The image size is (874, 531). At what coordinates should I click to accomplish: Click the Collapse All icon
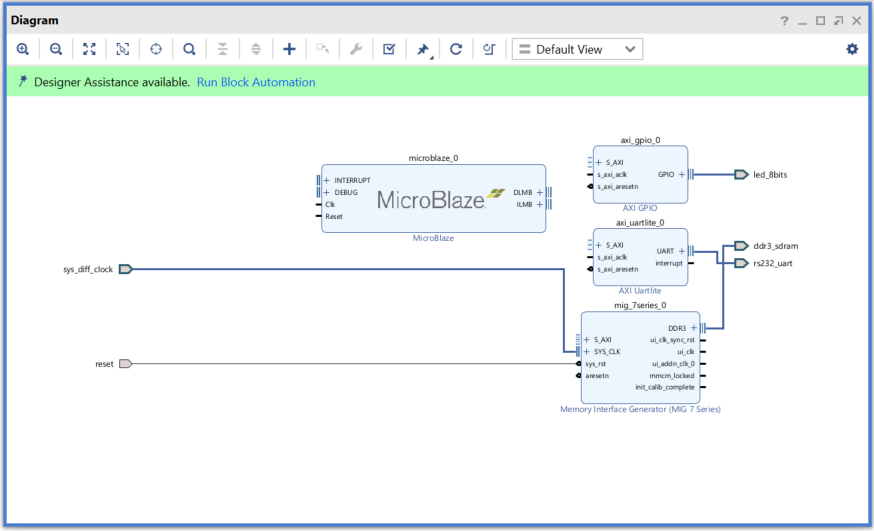click(x=222, y=49)
